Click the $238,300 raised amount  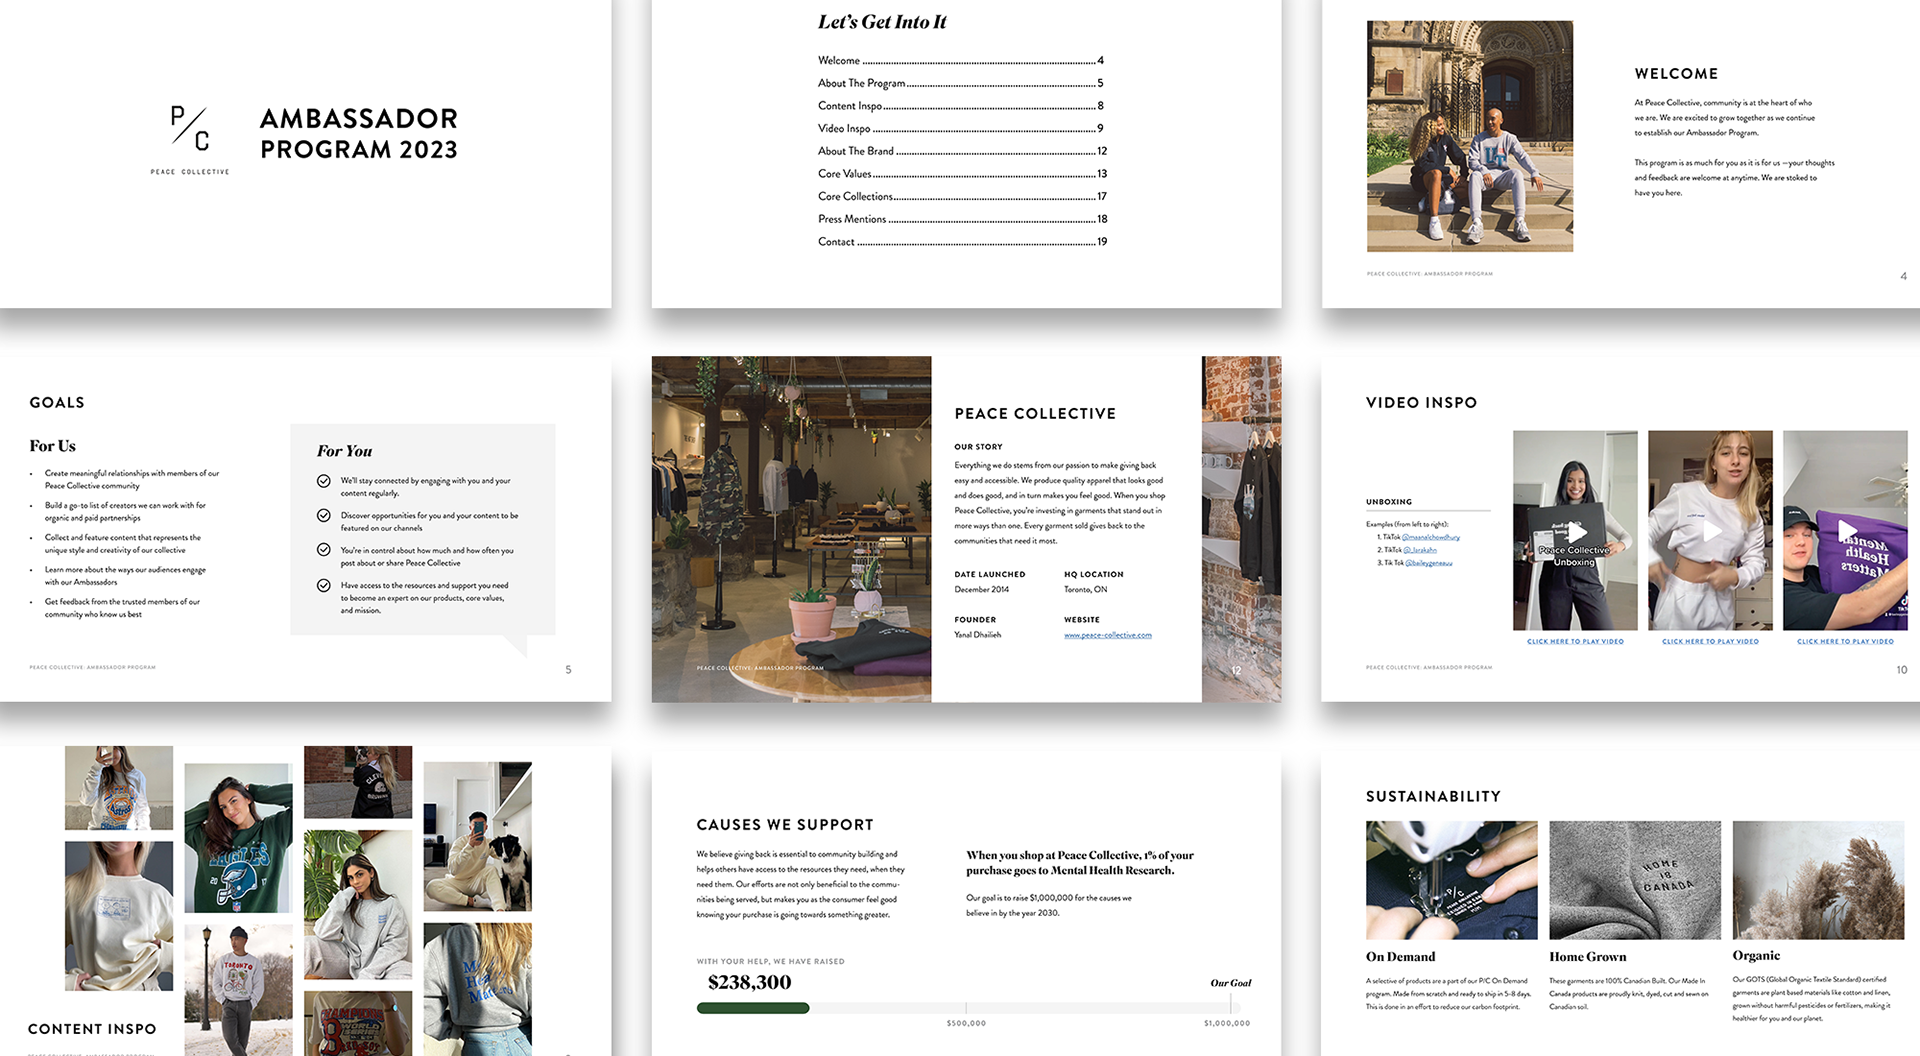[749, 983]
